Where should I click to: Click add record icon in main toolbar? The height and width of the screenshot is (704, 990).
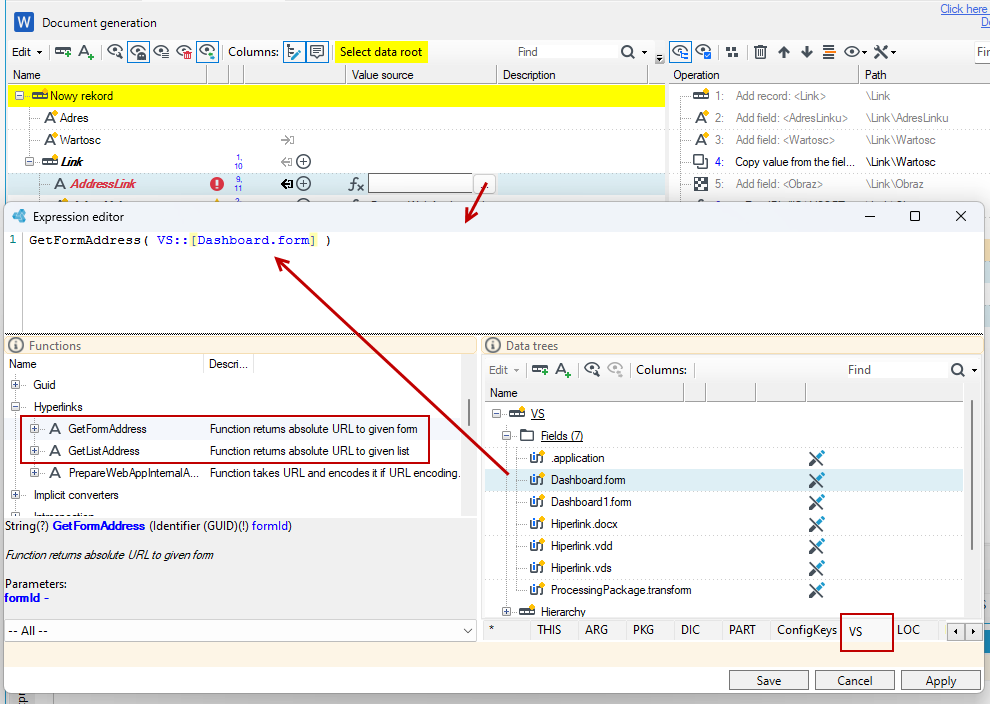tap(63, 52)
